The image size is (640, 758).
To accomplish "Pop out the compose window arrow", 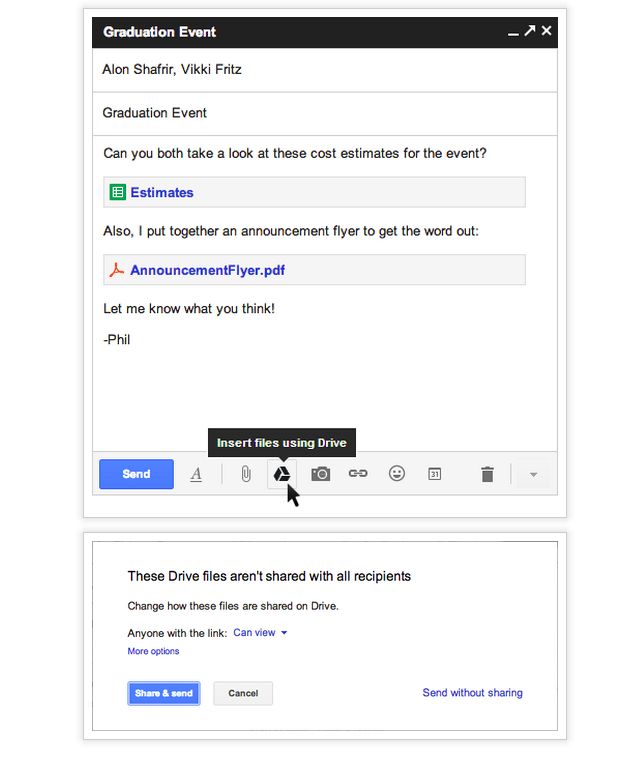I will tap(530, 32).
